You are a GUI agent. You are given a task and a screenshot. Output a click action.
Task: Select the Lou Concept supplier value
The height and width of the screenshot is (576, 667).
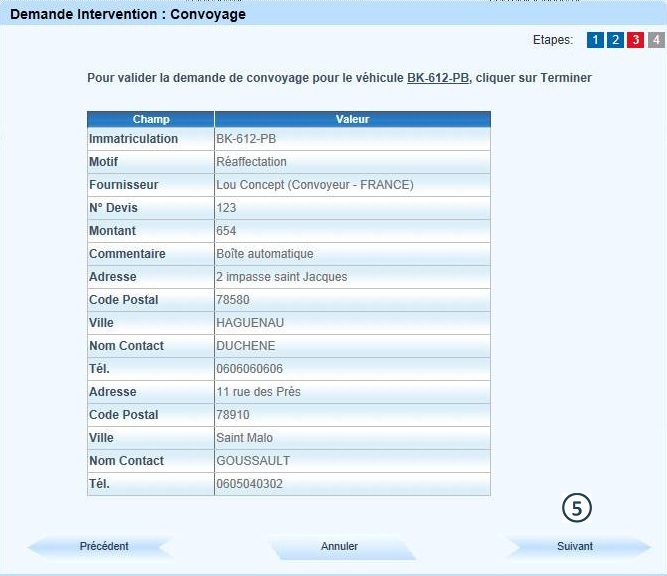315,185
